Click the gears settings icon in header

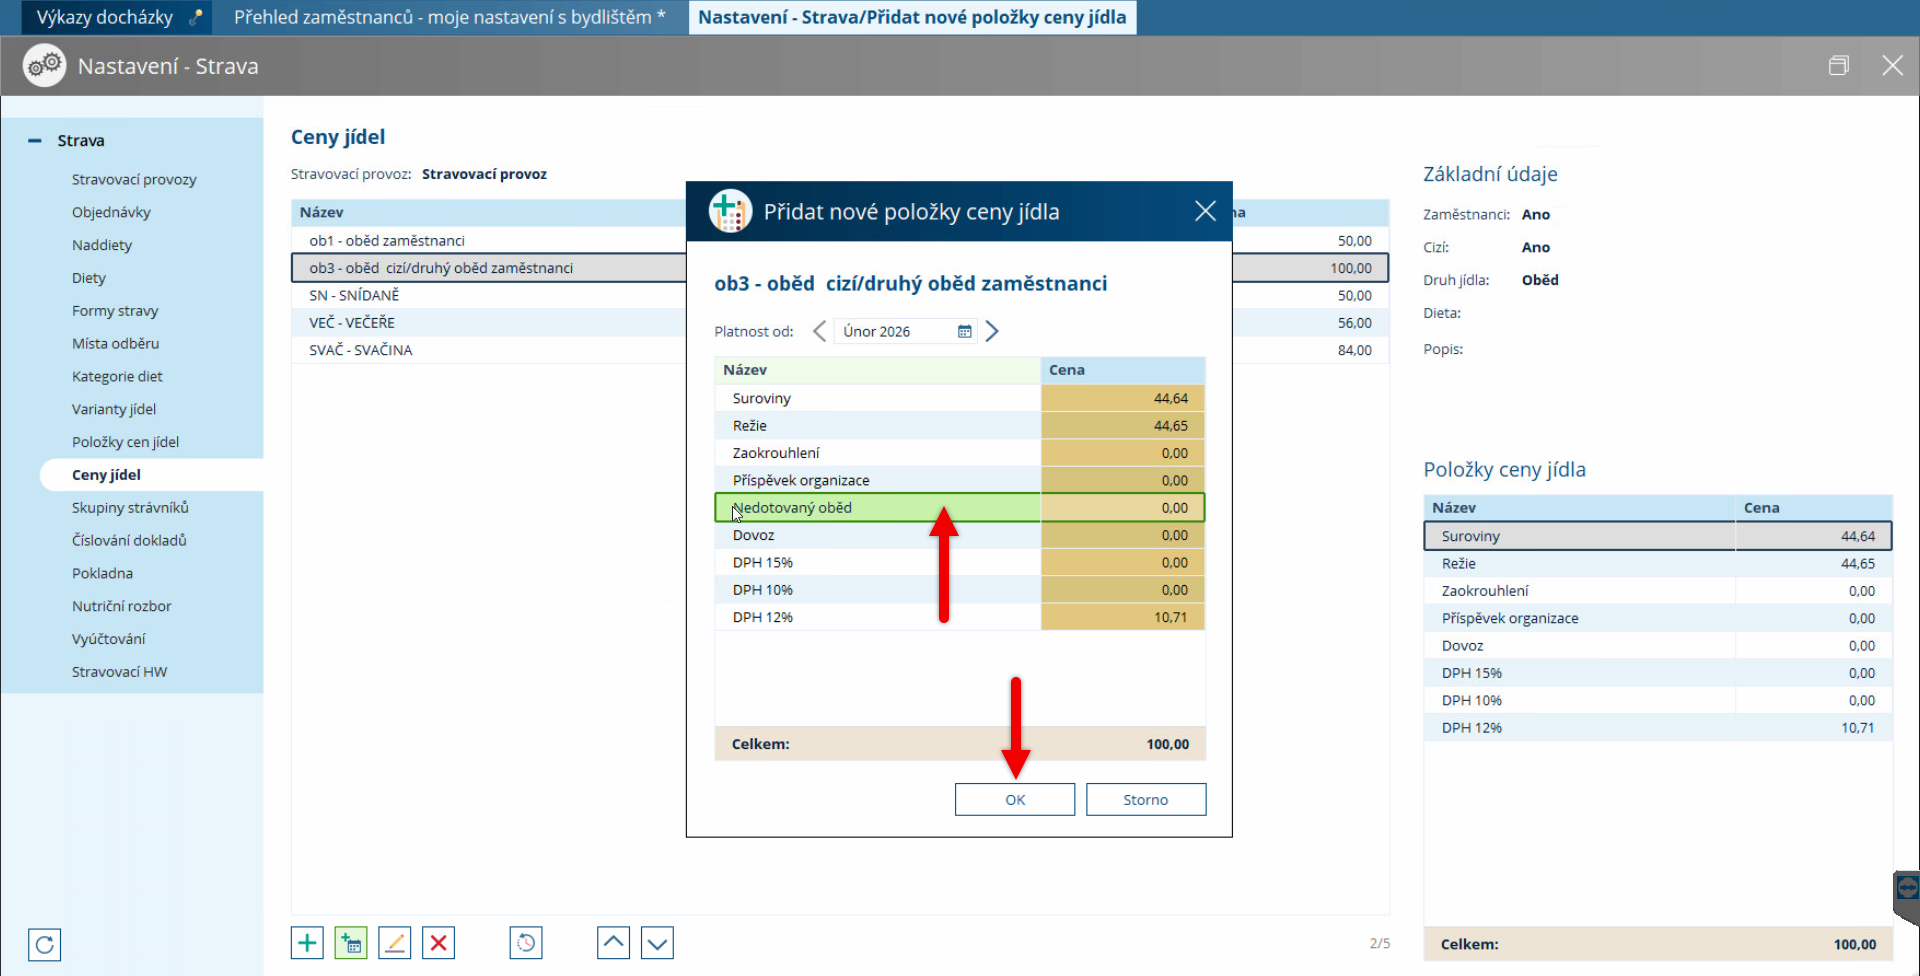(x=45, y=66)
